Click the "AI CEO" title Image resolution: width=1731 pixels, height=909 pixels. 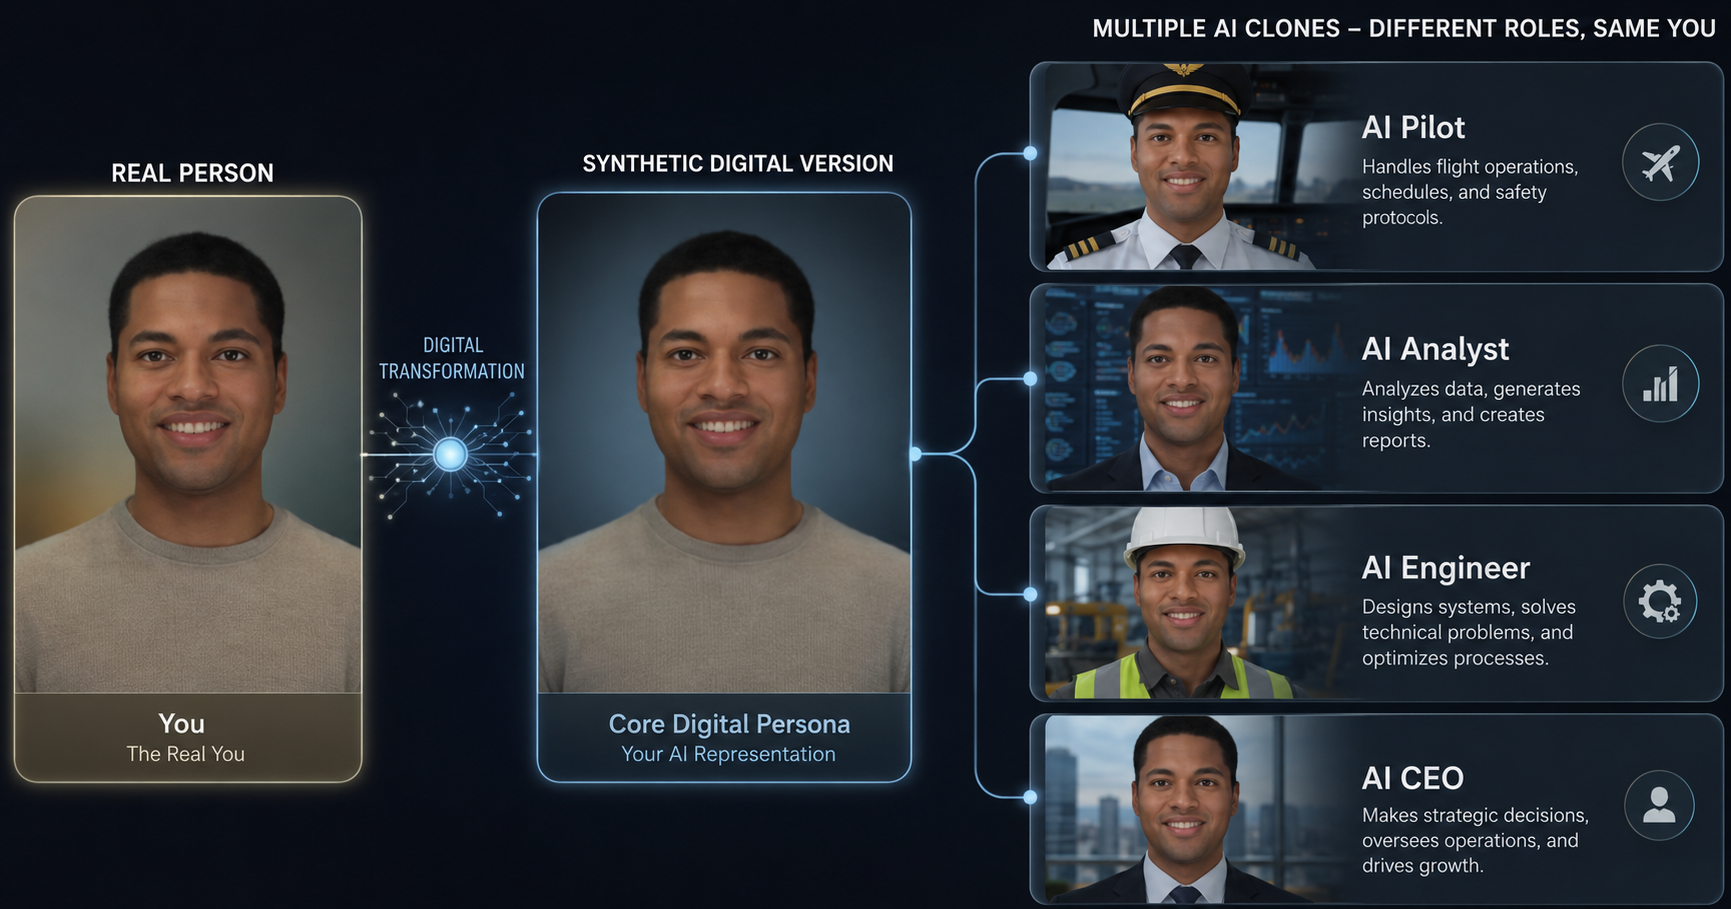(1412, 778)
